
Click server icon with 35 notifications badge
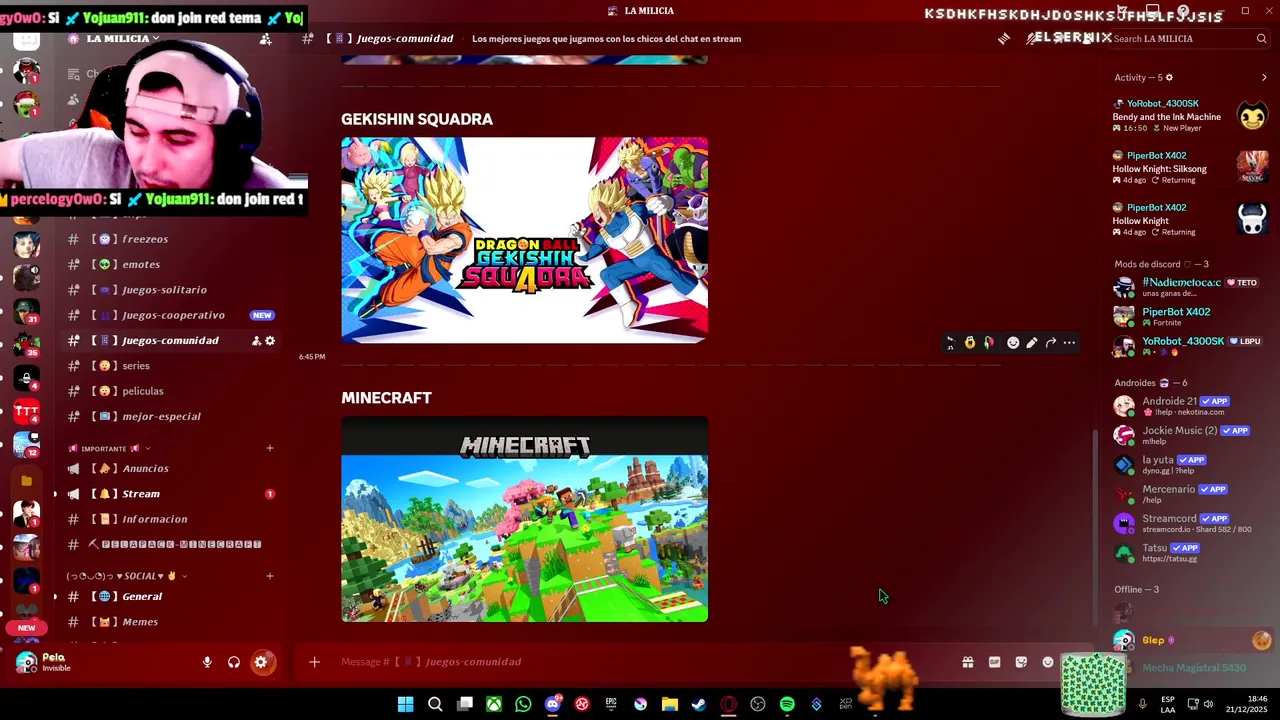[27, 345]
